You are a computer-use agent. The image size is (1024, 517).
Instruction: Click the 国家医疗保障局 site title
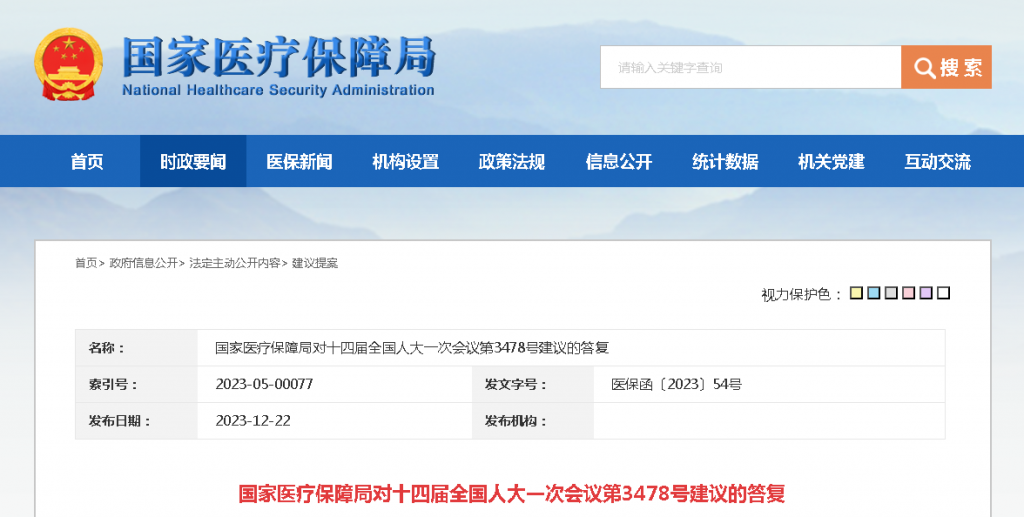pyautogui.click(x=279, y=57)
